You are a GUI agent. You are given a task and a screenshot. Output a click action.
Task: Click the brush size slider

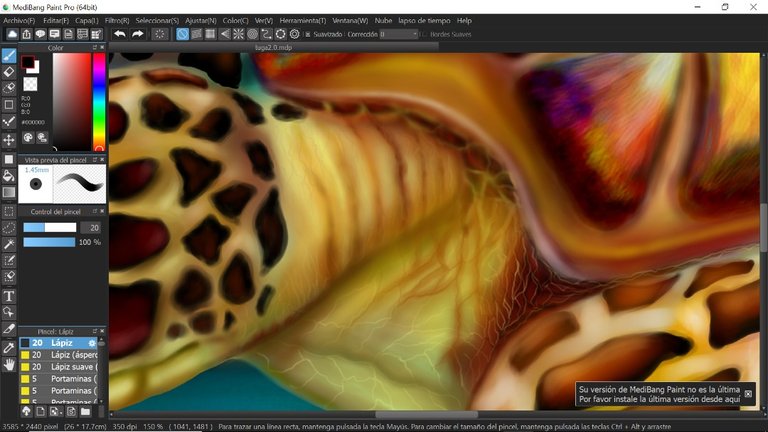click(x=50, y=228)
